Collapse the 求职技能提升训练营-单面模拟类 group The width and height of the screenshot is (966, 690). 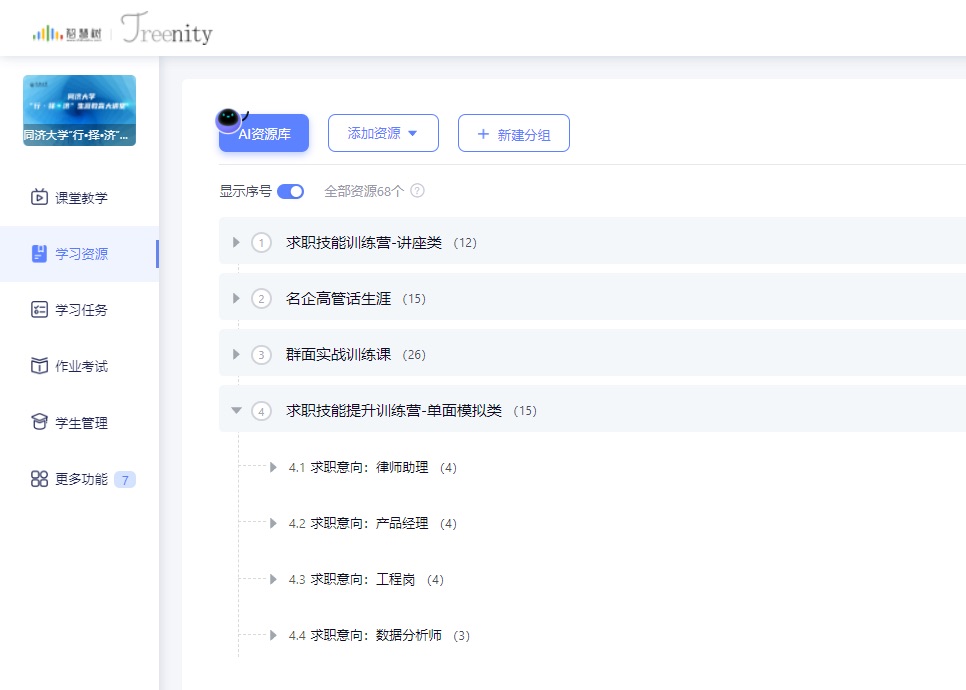236,410
